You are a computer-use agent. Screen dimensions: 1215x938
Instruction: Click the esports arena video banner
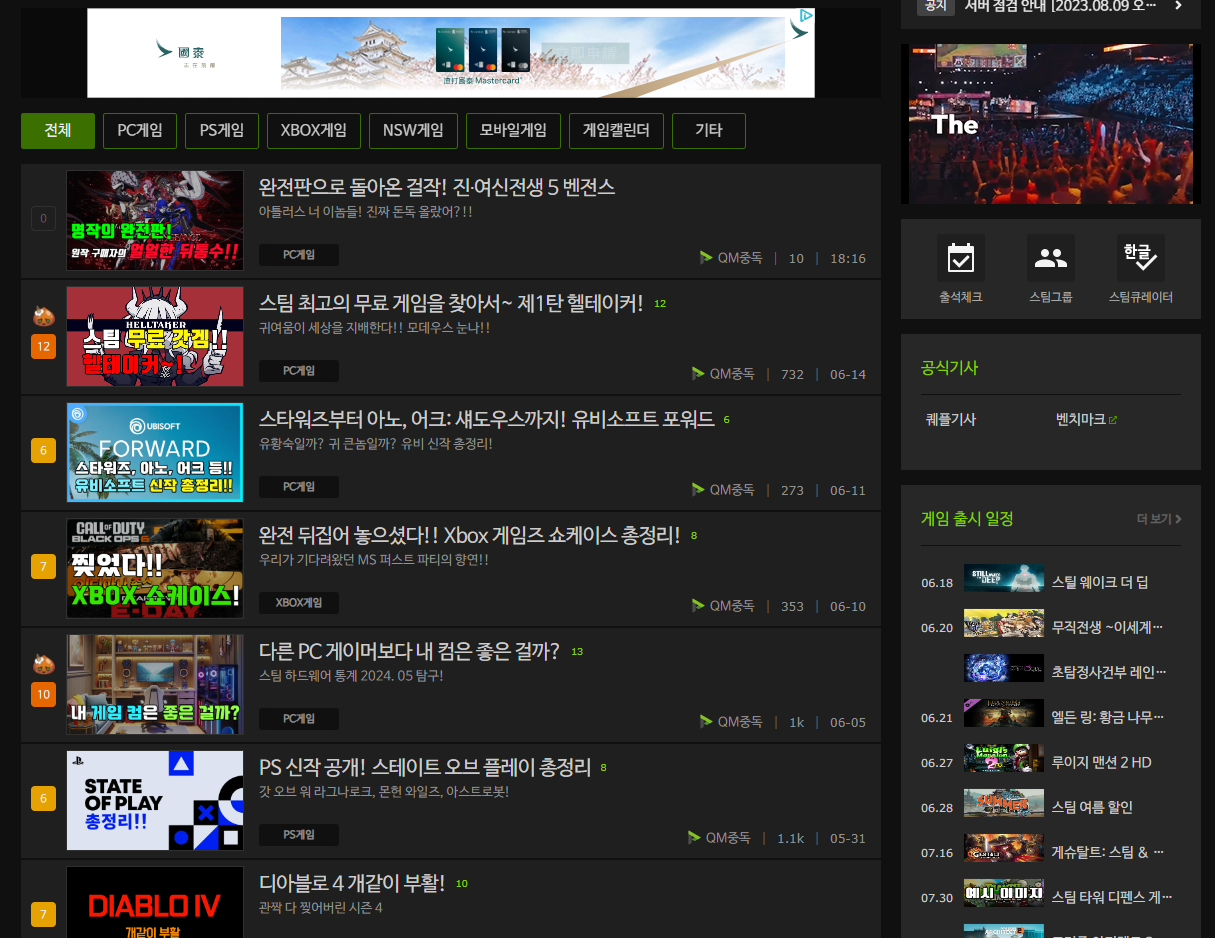pyautogui.click(x=1050, y=123)
